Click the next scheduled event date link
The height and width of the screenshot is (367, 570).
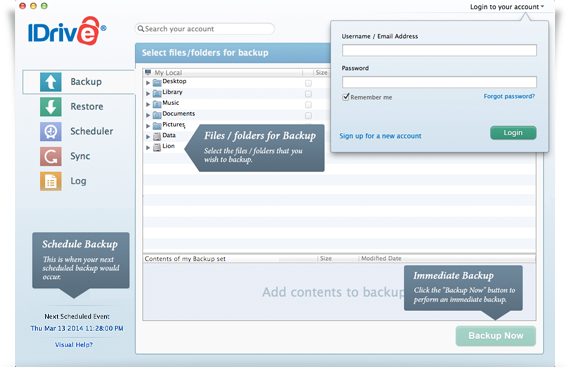point(77,328)
